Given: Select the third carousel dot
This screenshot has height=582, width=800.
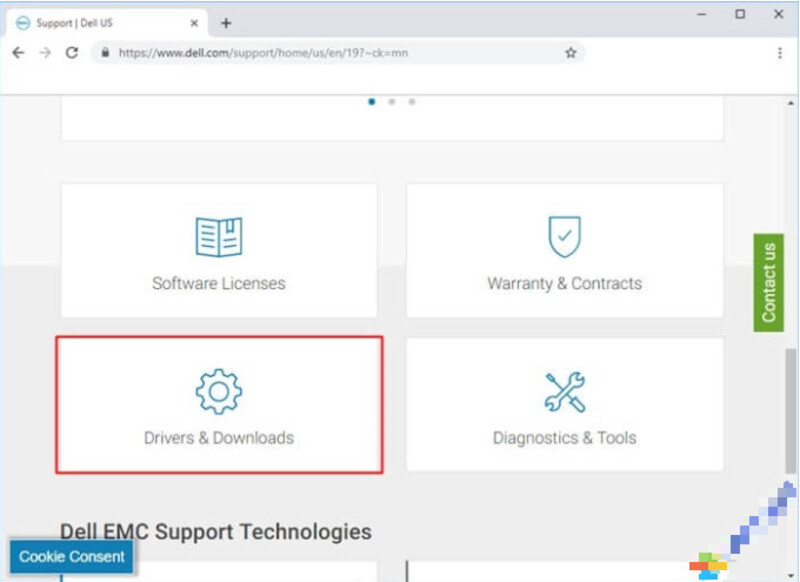Looking at the screenshot, I should (x=412, y=102).
